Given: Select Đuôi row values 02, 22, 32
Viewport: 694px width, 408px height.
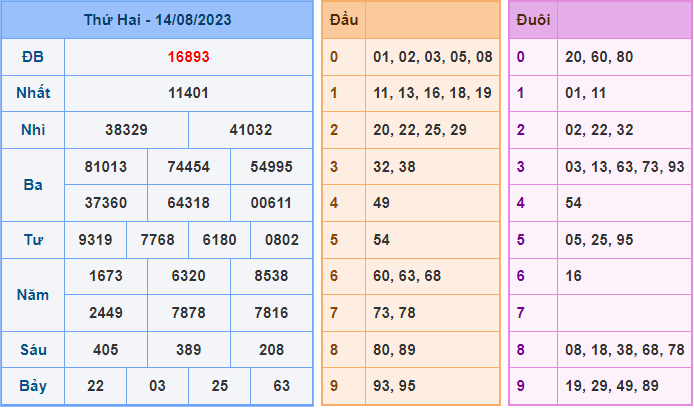Looking at the screenshot, I should [599, 130].
